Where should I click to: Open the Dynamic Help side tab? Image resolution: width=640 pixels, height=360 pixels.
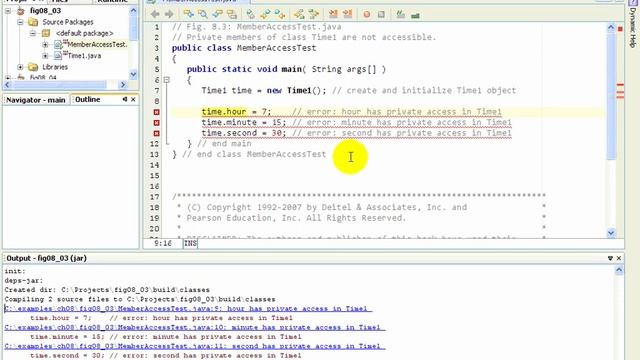tap(633, 27)
